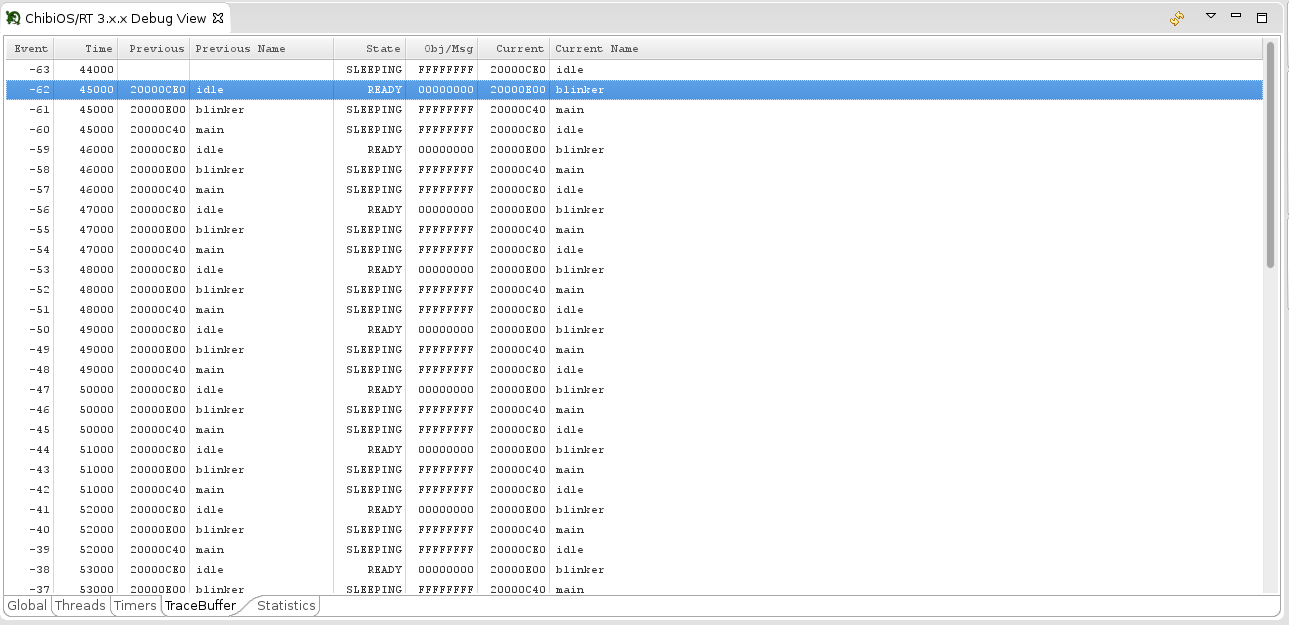
Task: Select event row -52
Action: (x=634, y=290)
